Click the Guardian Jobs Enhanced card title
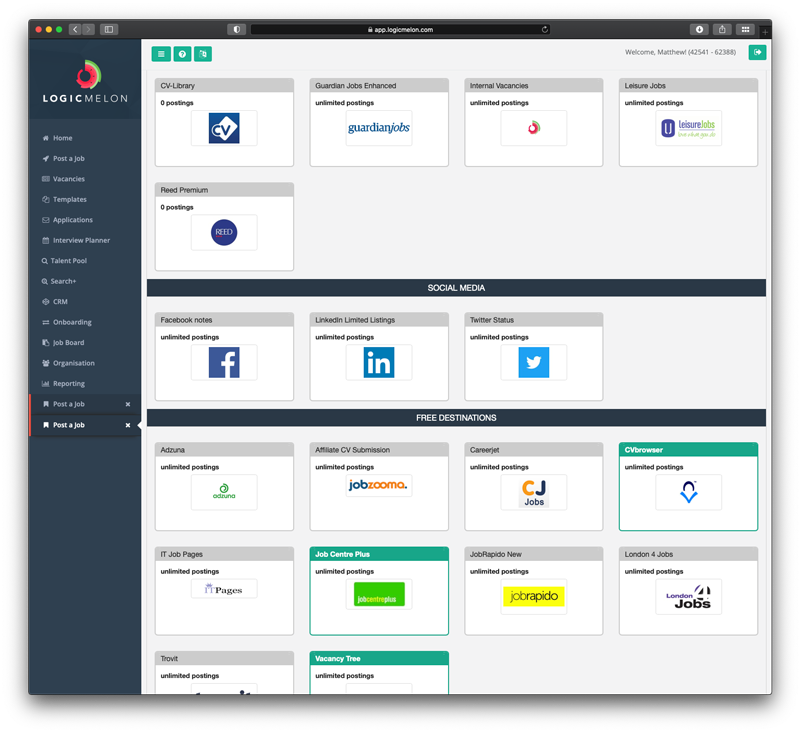Image resolution: width=800 pixels, height=732 pixels. pyautogui.click(x=356, y=86)
